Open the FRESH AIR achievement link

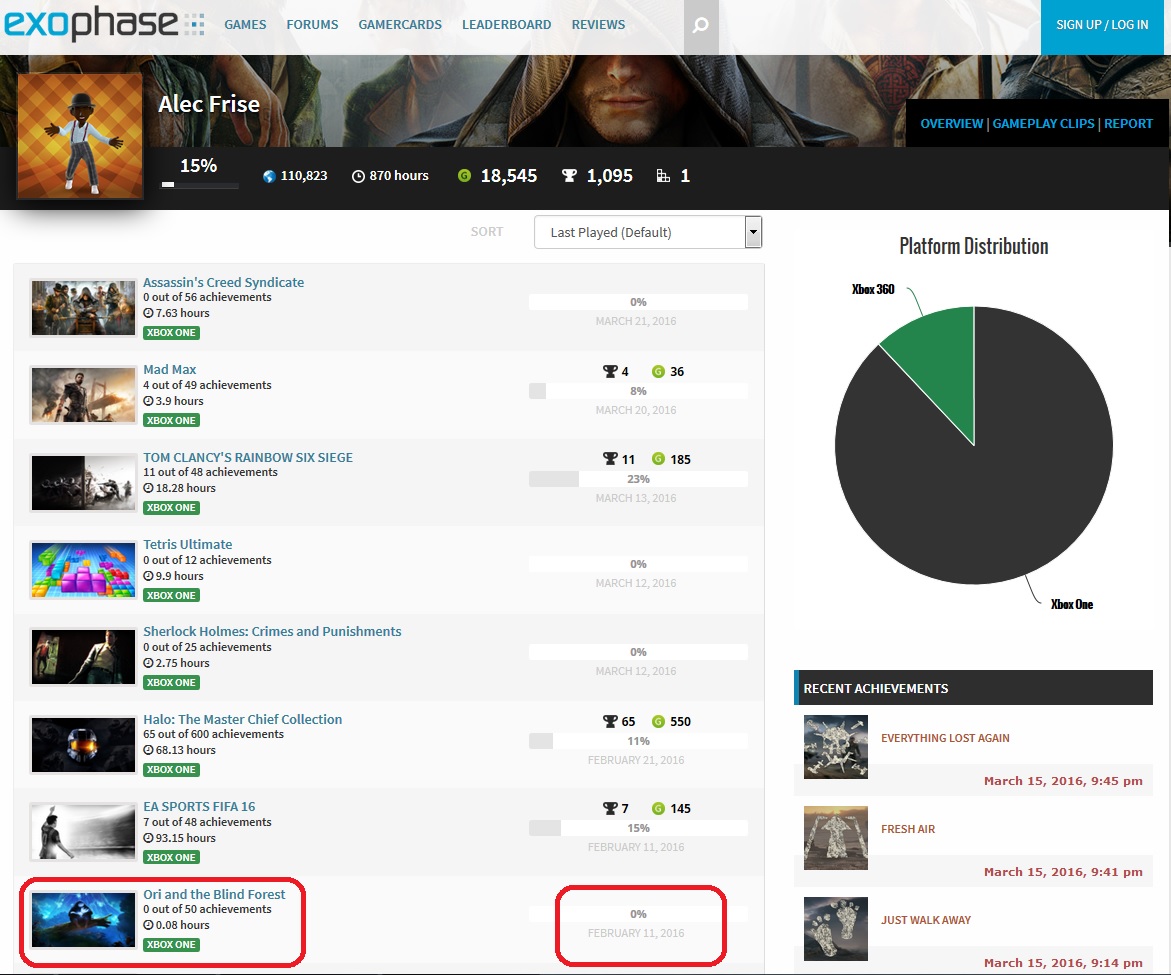pos(907,829)
